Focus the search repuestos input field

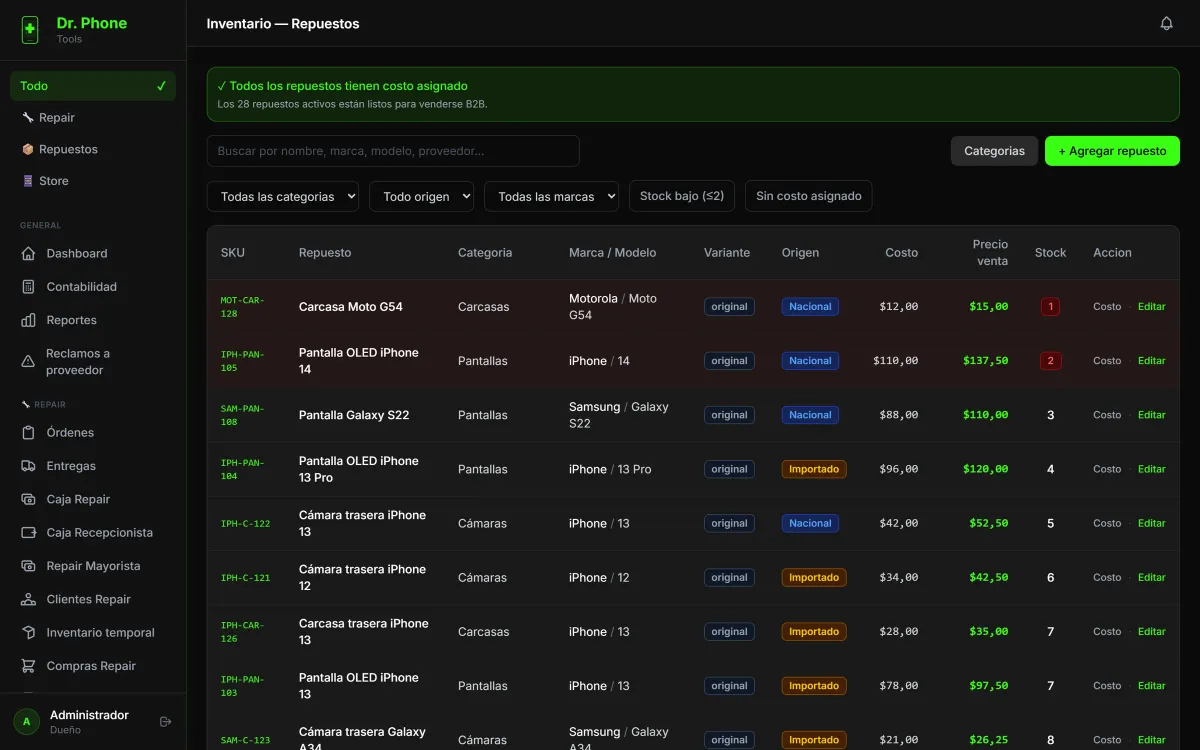tap(393, 151)
